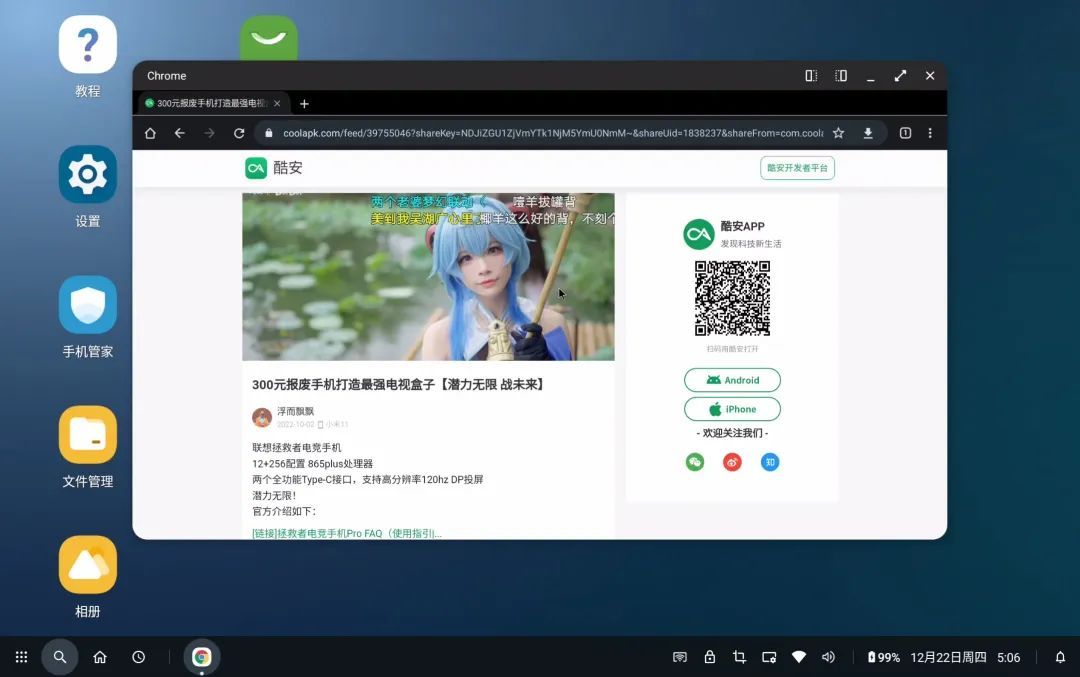
Task: Open the taskbar app drawer grid
Action: tap(21, 657)
